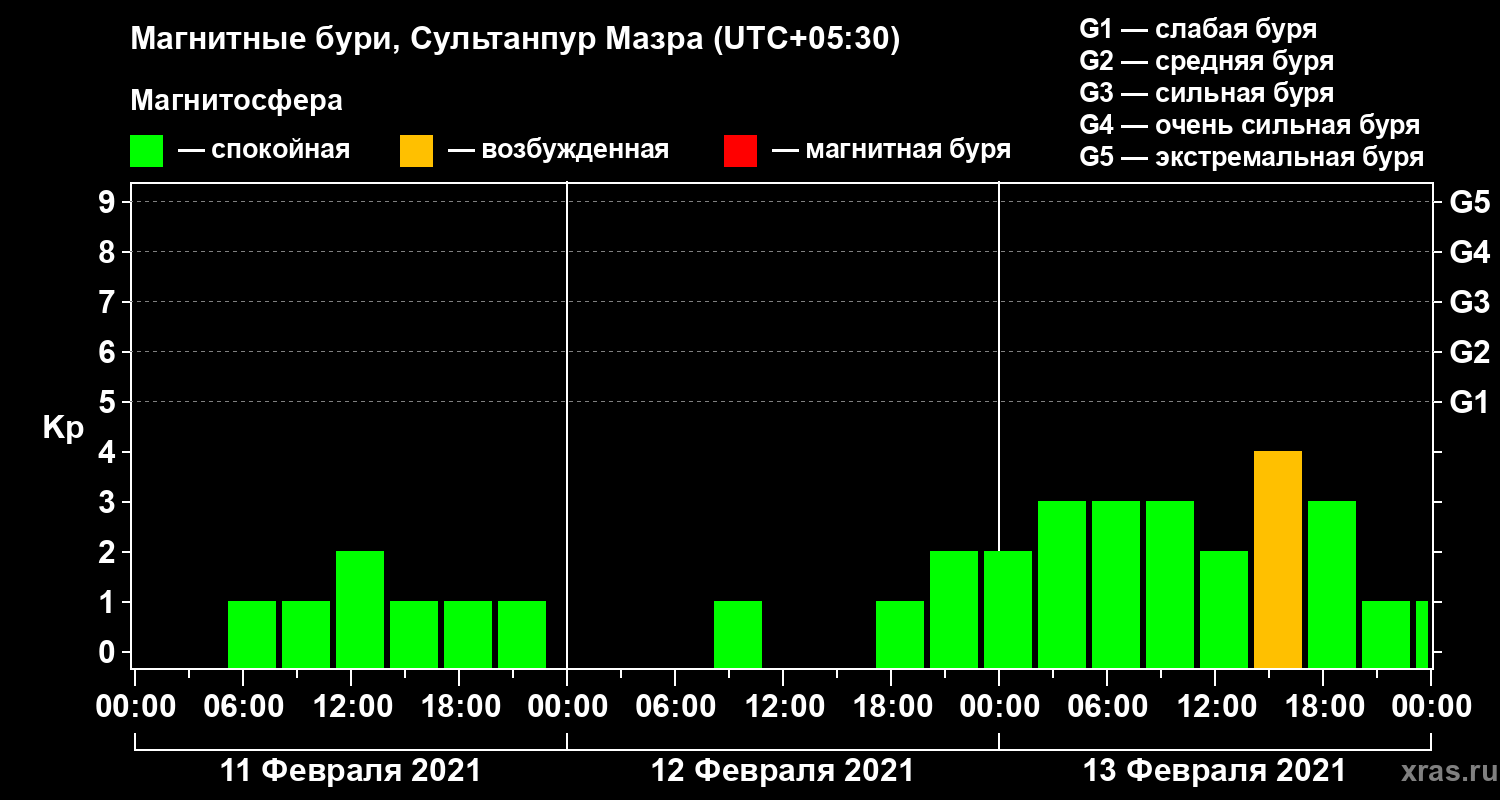
Task: Click the '06:00' time label above 13 Февраля
Action: [1106, 707]
